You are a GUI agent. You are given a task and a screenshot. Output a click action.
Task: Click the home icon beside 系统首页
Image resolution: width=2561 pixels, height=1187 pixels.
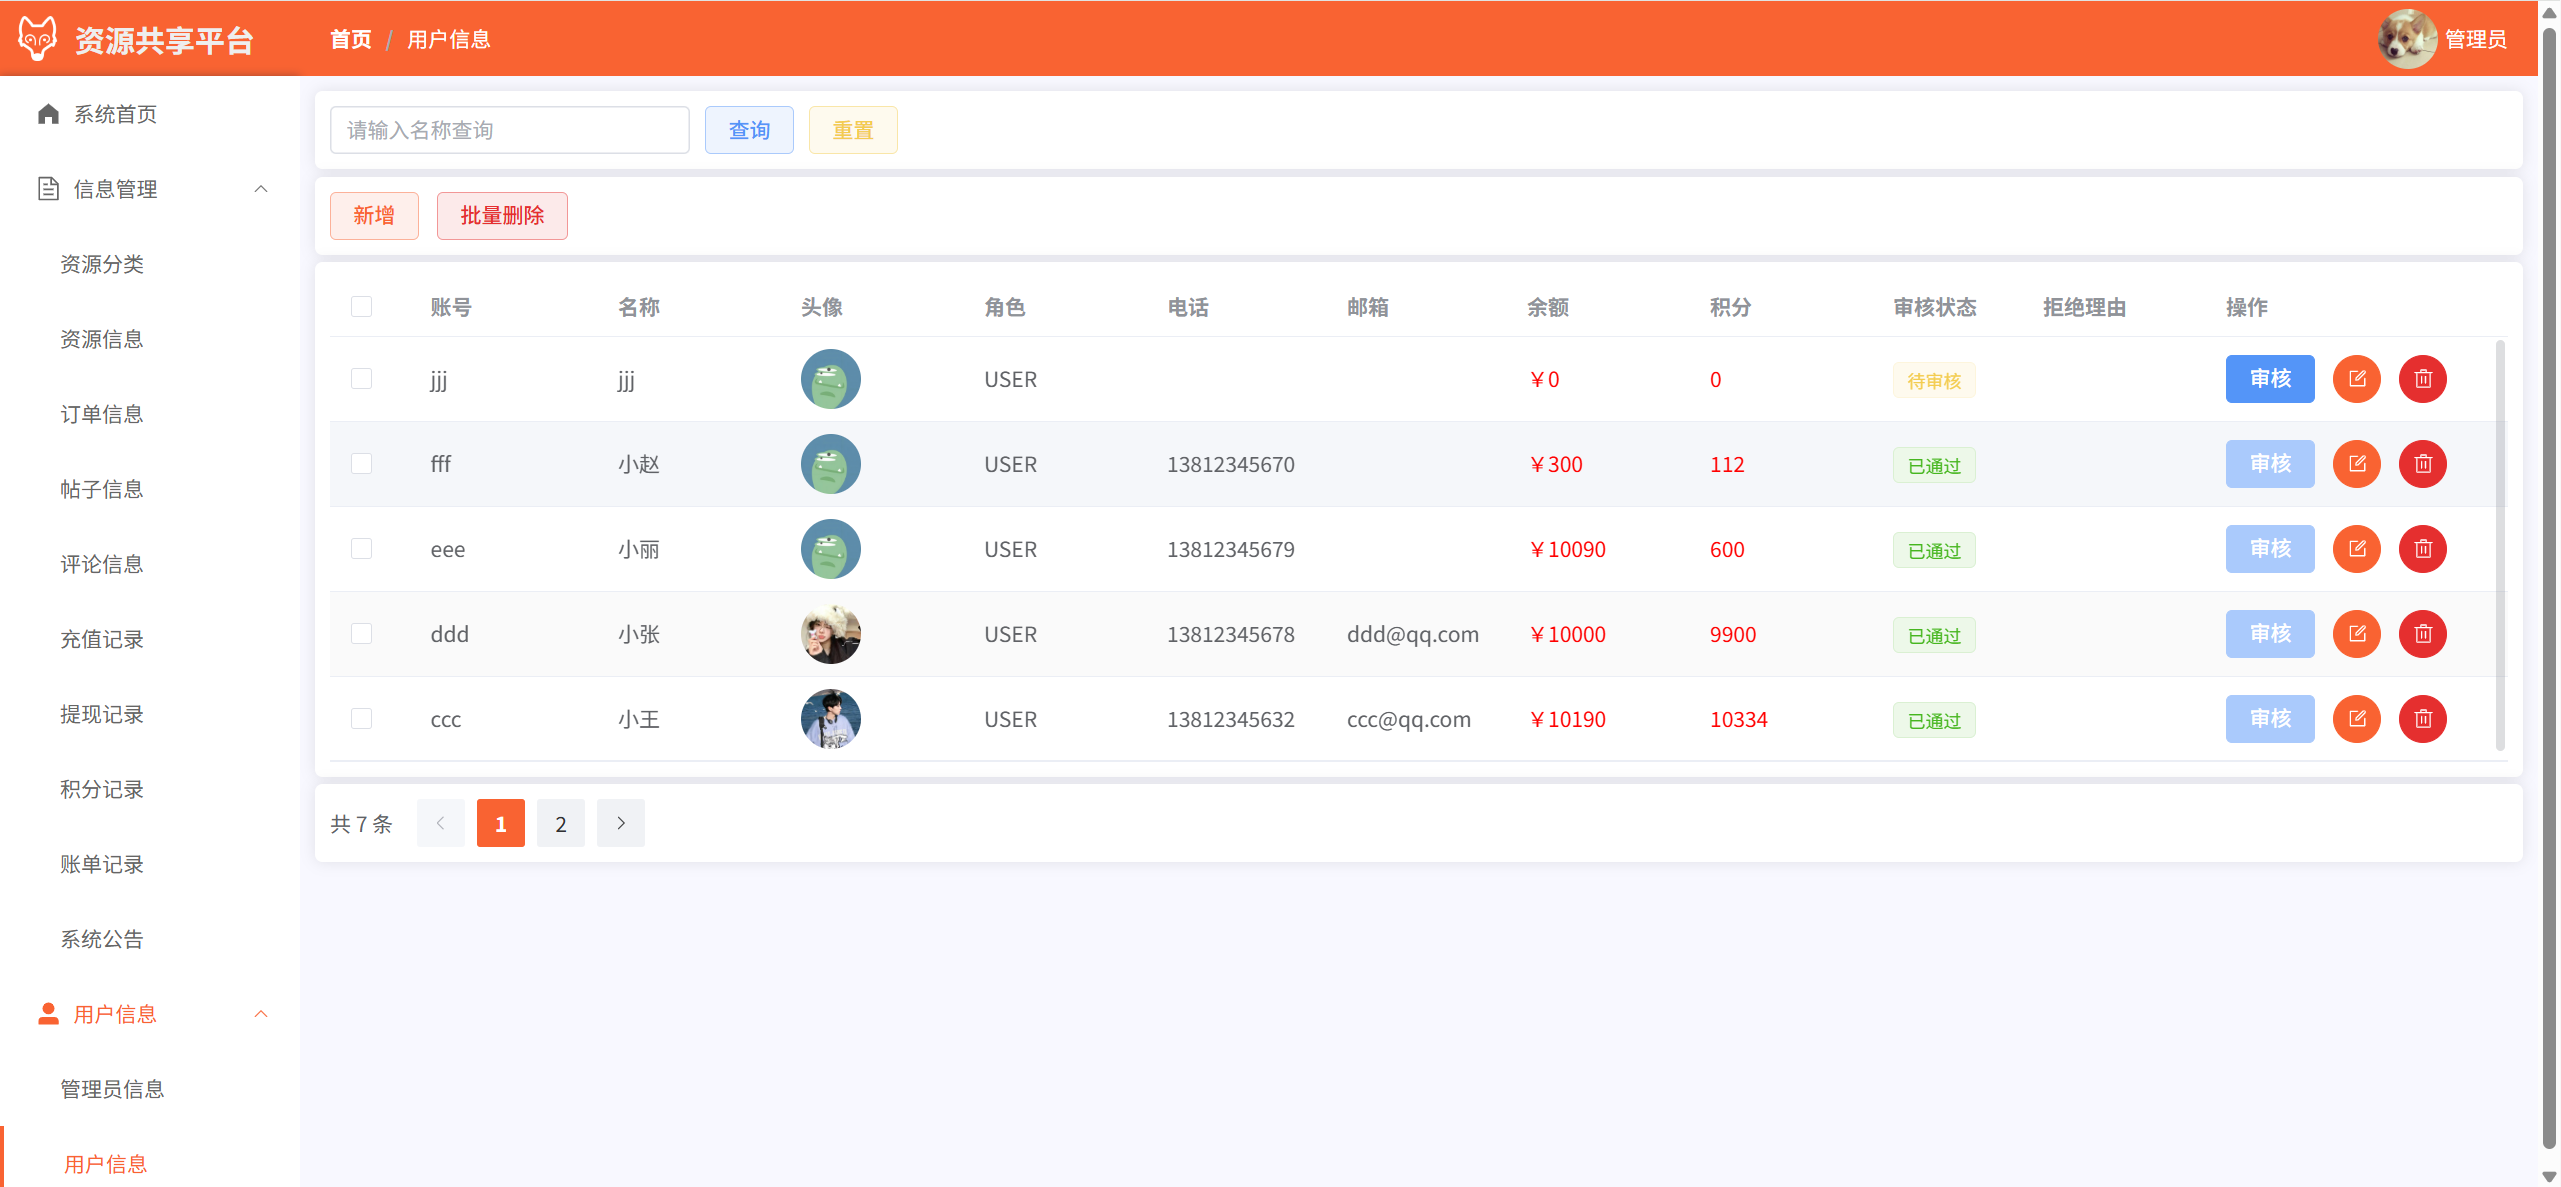tap(48, 114)
